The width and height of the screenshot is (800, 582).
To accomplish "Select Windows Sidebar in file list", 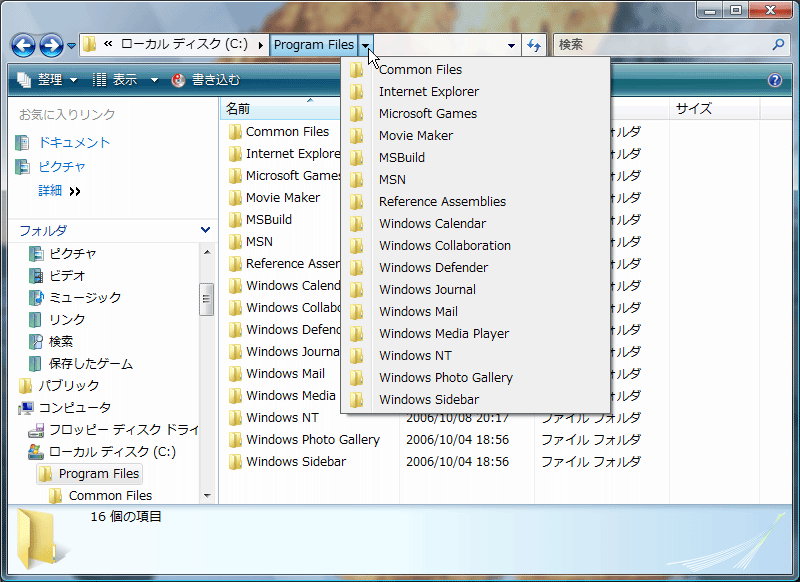I will pos(296,462).
